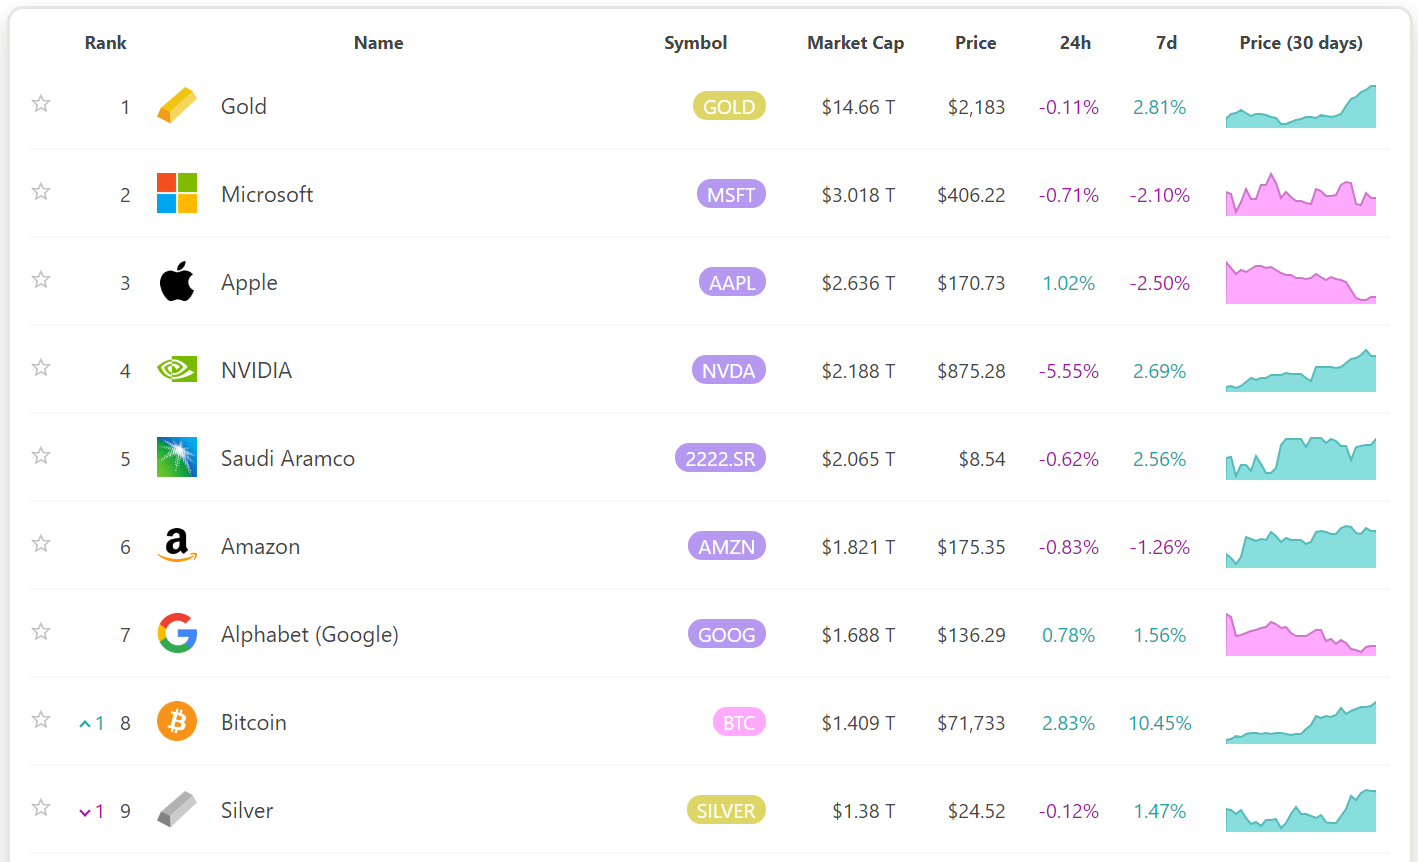The height and width of the screenshot is (862, 1418).
Task: Click the NVIDIA logo icon
Action: (177, 370)
